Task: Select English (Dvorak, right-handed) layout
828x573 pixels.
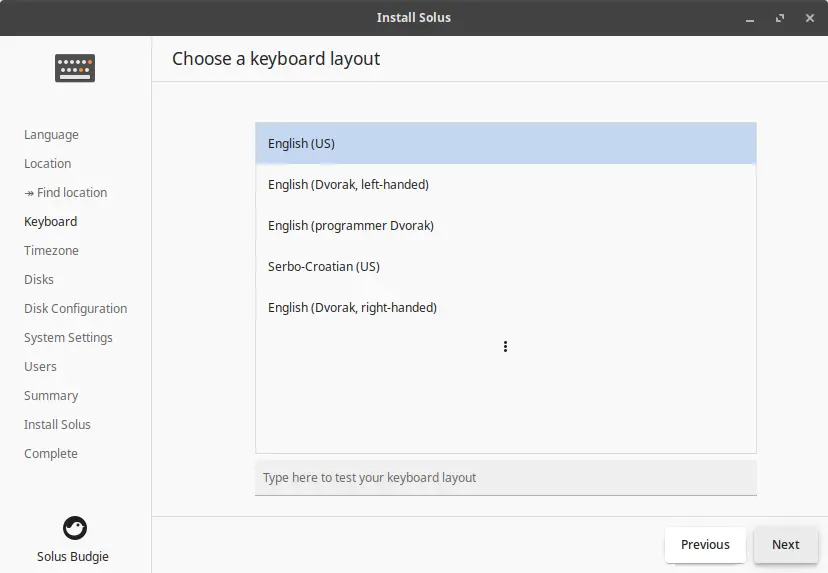Action: click(x=506, y=308)
